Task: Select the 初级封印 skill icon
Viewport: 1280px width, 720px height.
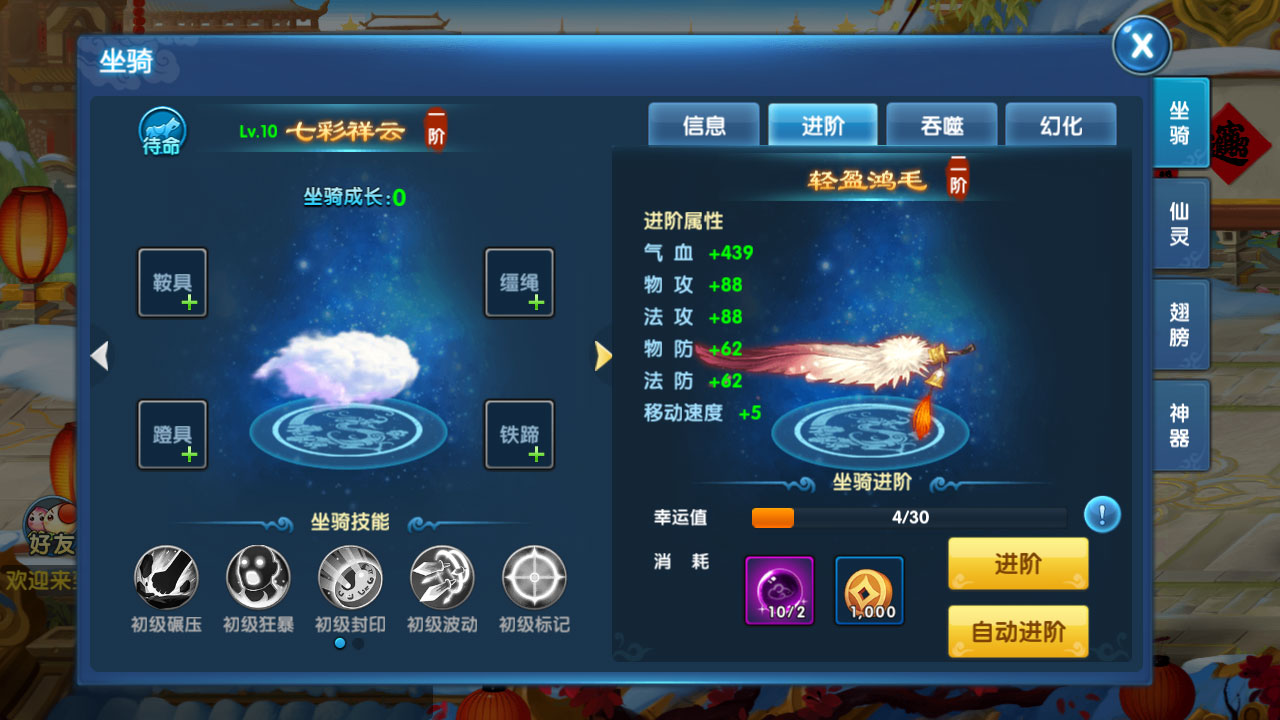Action: (350, 578)
